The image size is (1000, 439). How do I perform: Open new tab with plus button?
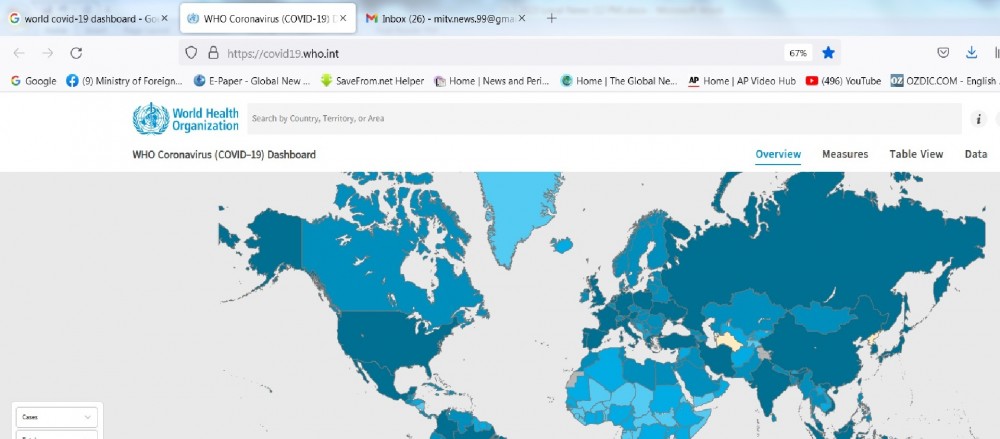[x=552, y=18]
